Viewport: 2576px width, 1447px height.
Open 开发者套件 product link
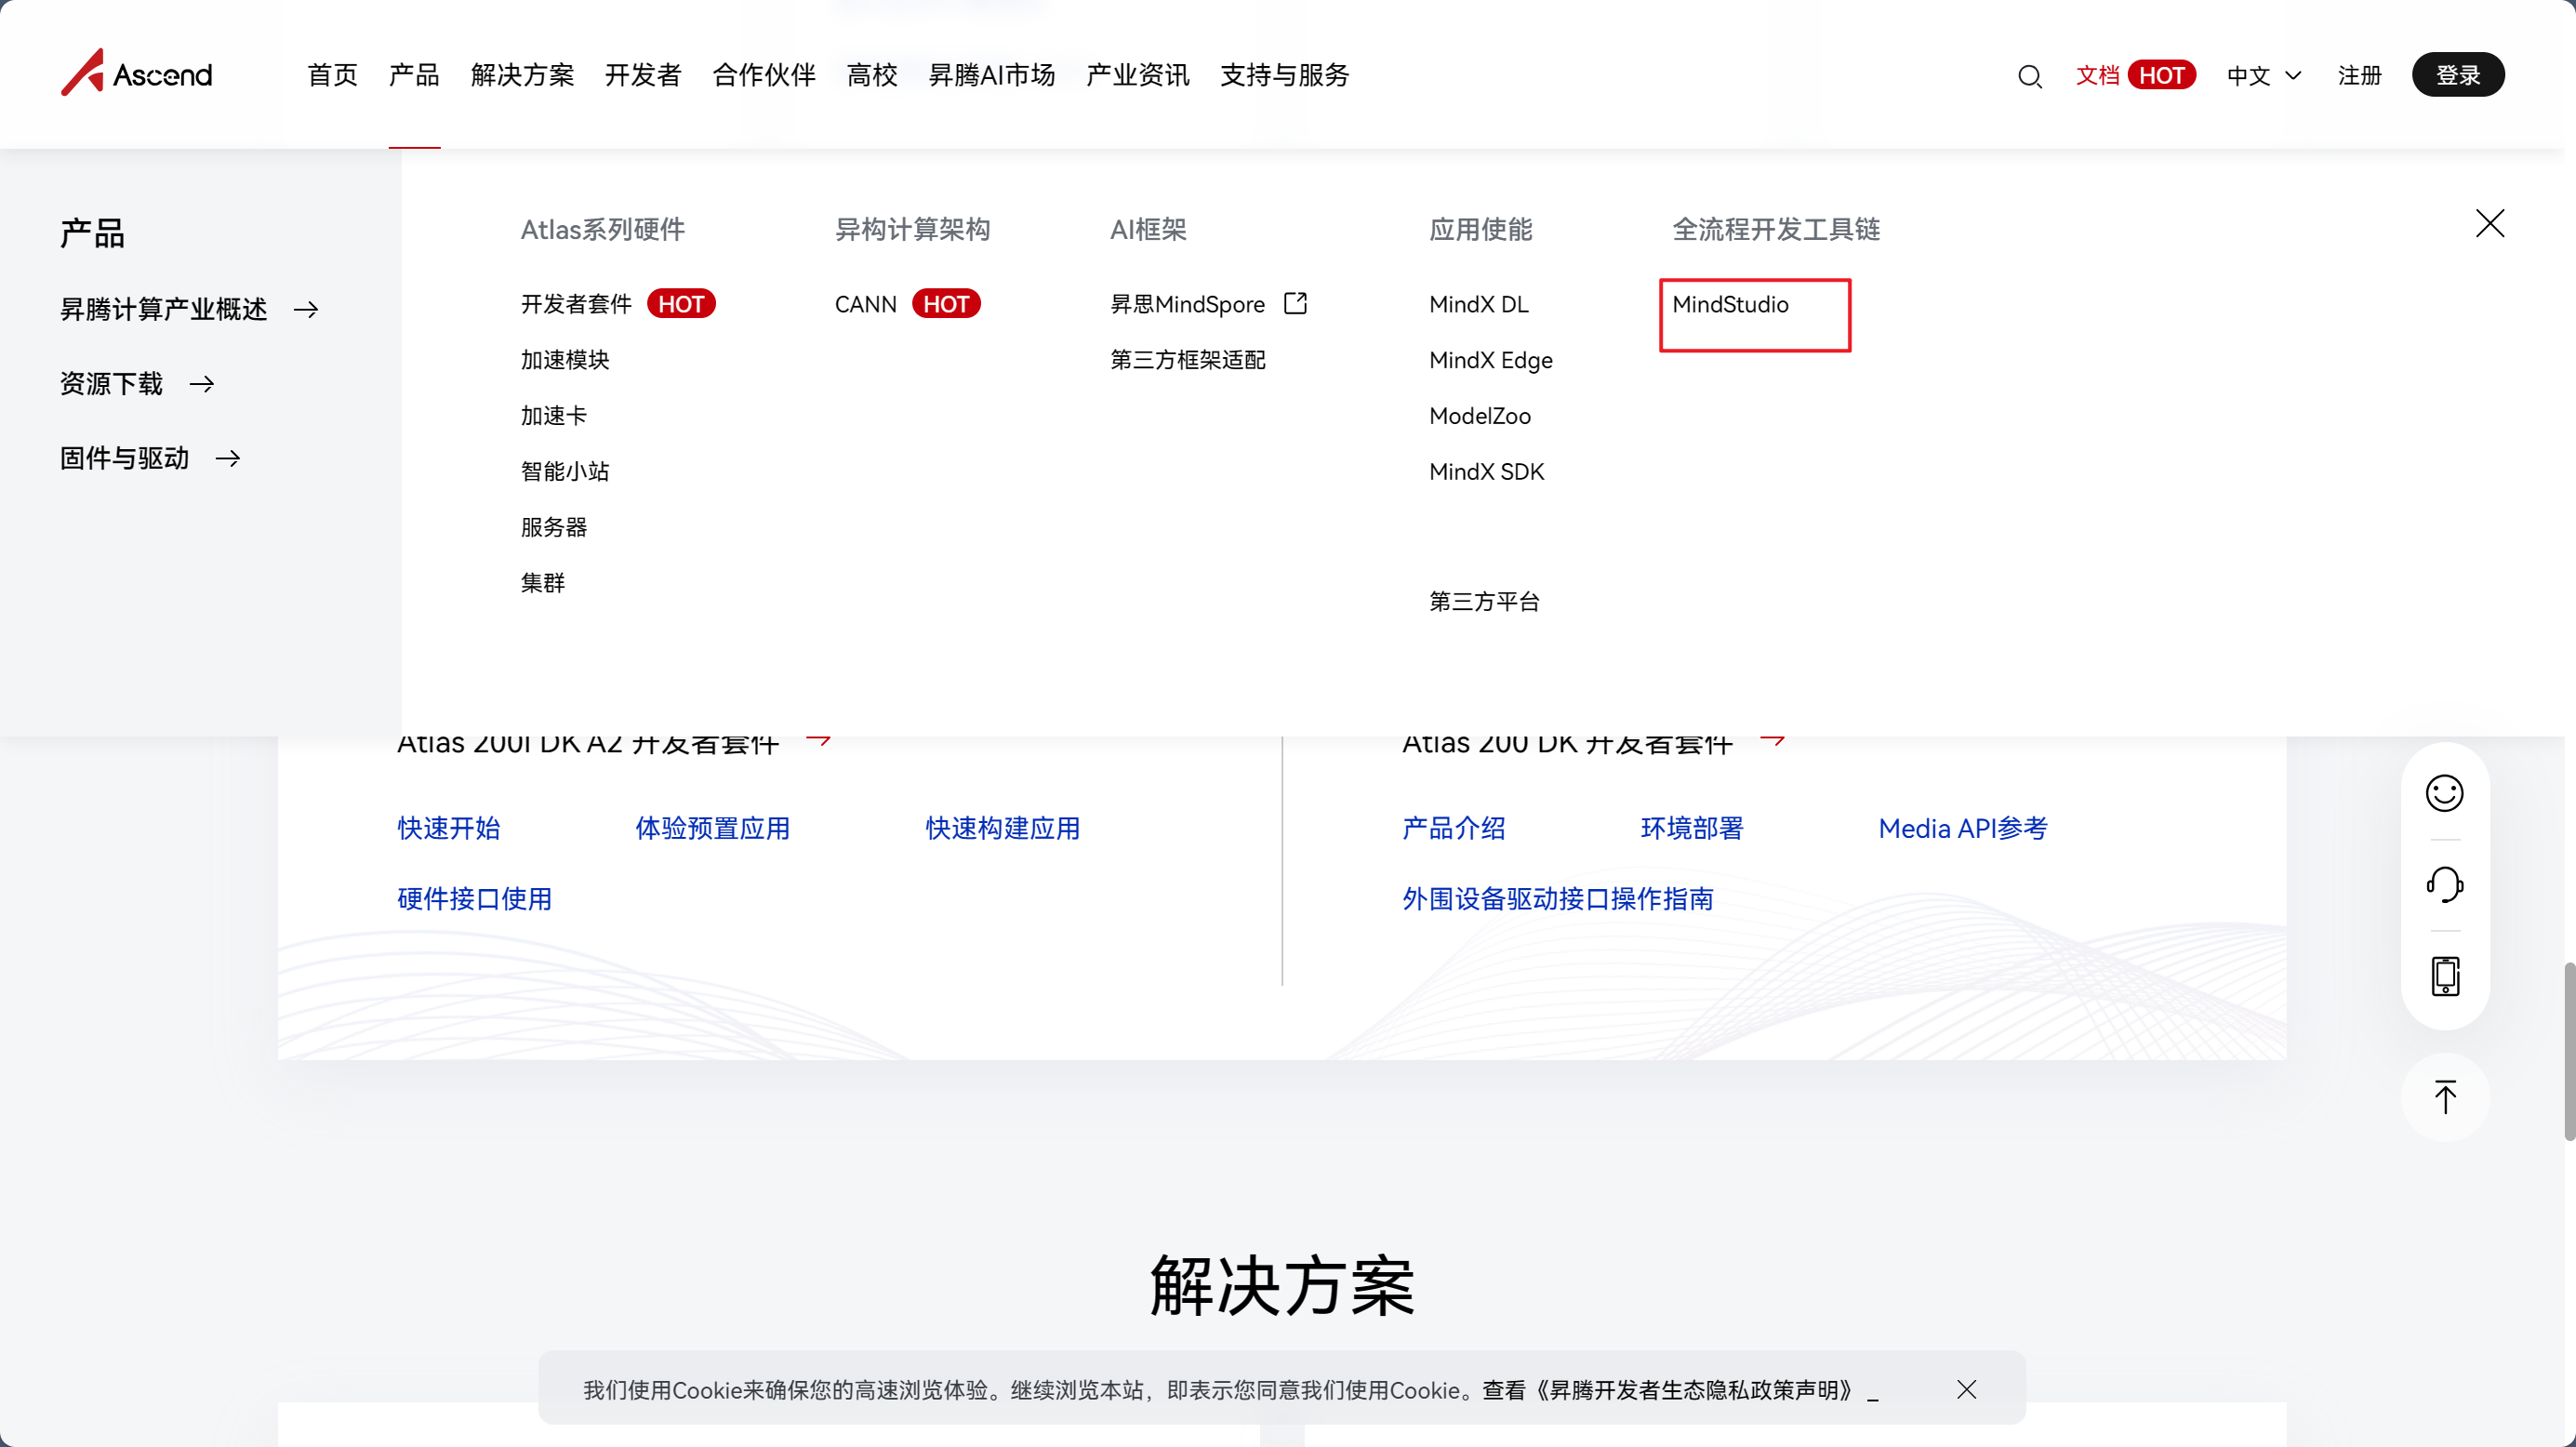pos(576,304)
